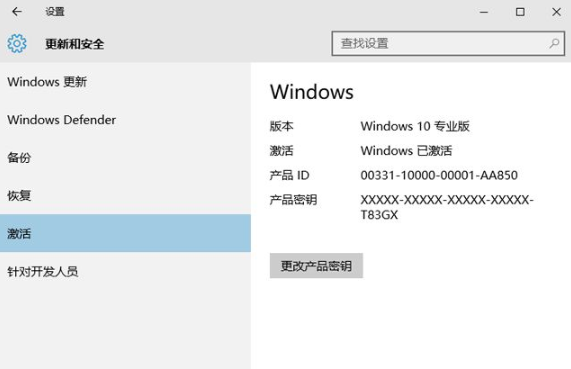571x369 pixels.
Task: Open Windows 更新 section
Action: pos(125,82)
